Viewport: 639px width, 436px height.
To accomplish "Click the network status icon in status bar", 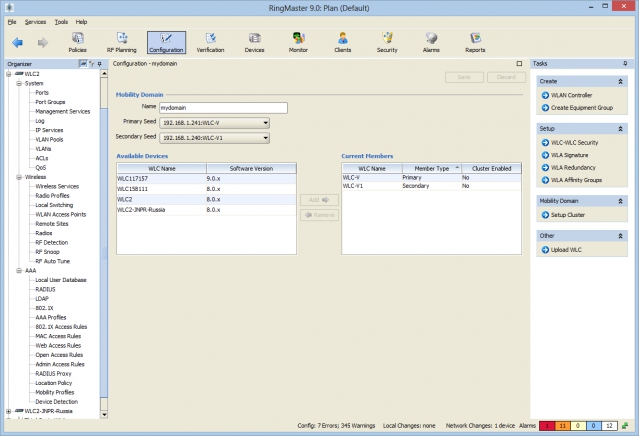I will 625,426.
